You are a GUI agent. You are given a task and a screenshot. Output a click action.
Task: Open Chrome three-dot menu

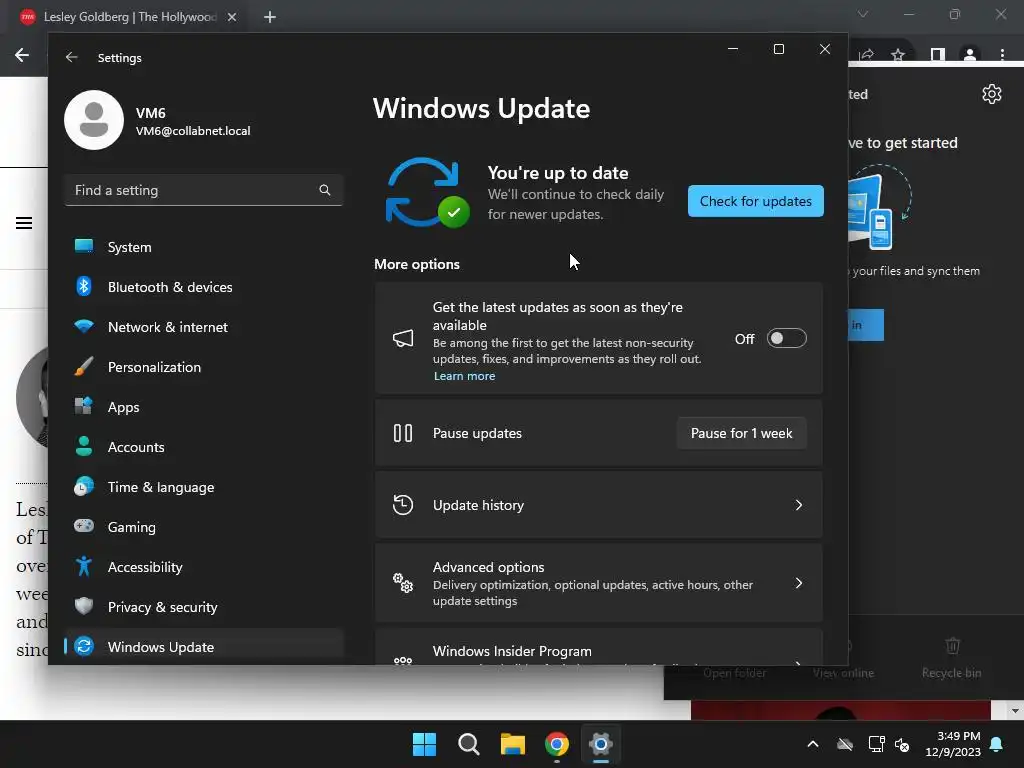(1002, 55)
